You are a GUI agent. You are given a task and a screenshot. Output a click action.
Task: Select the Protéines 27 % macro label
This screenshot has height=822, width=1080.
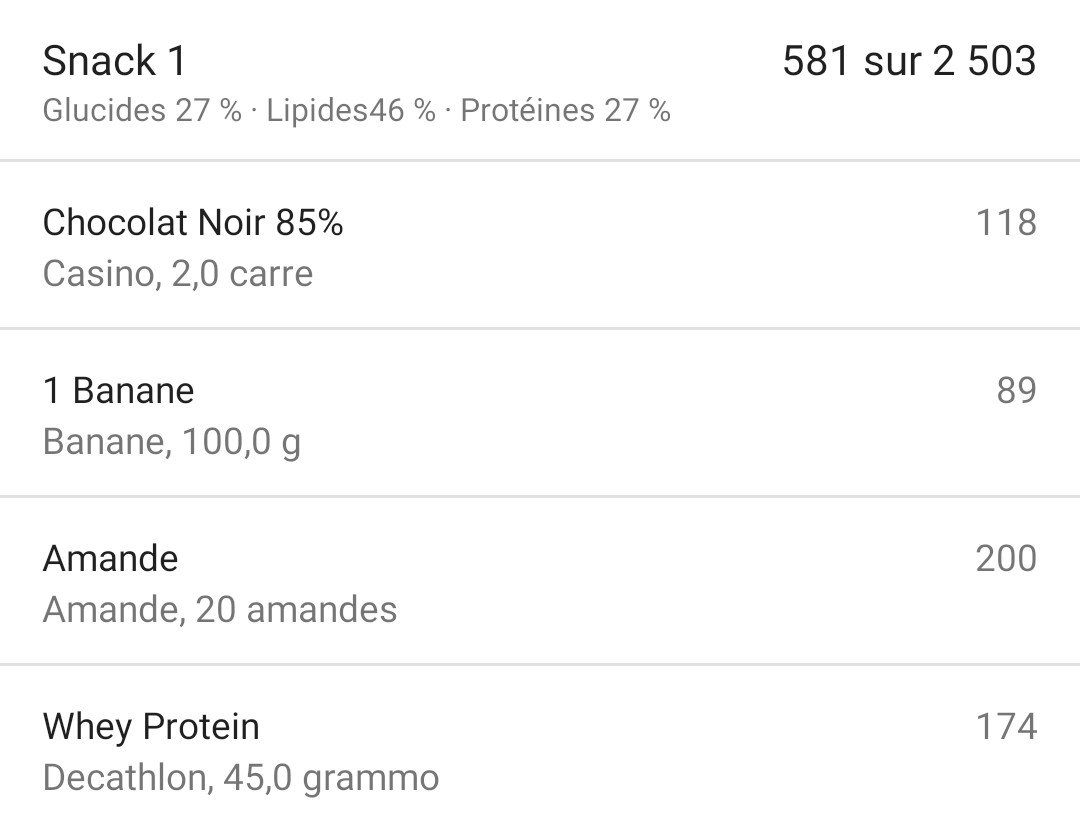coord(565,110)
